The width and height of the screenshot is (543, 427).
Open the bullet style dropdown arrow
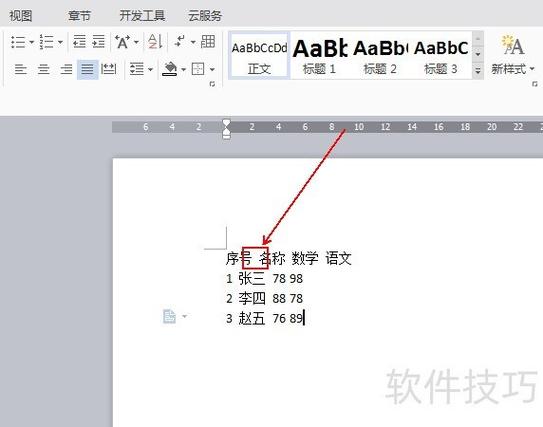tap(32, 42)
